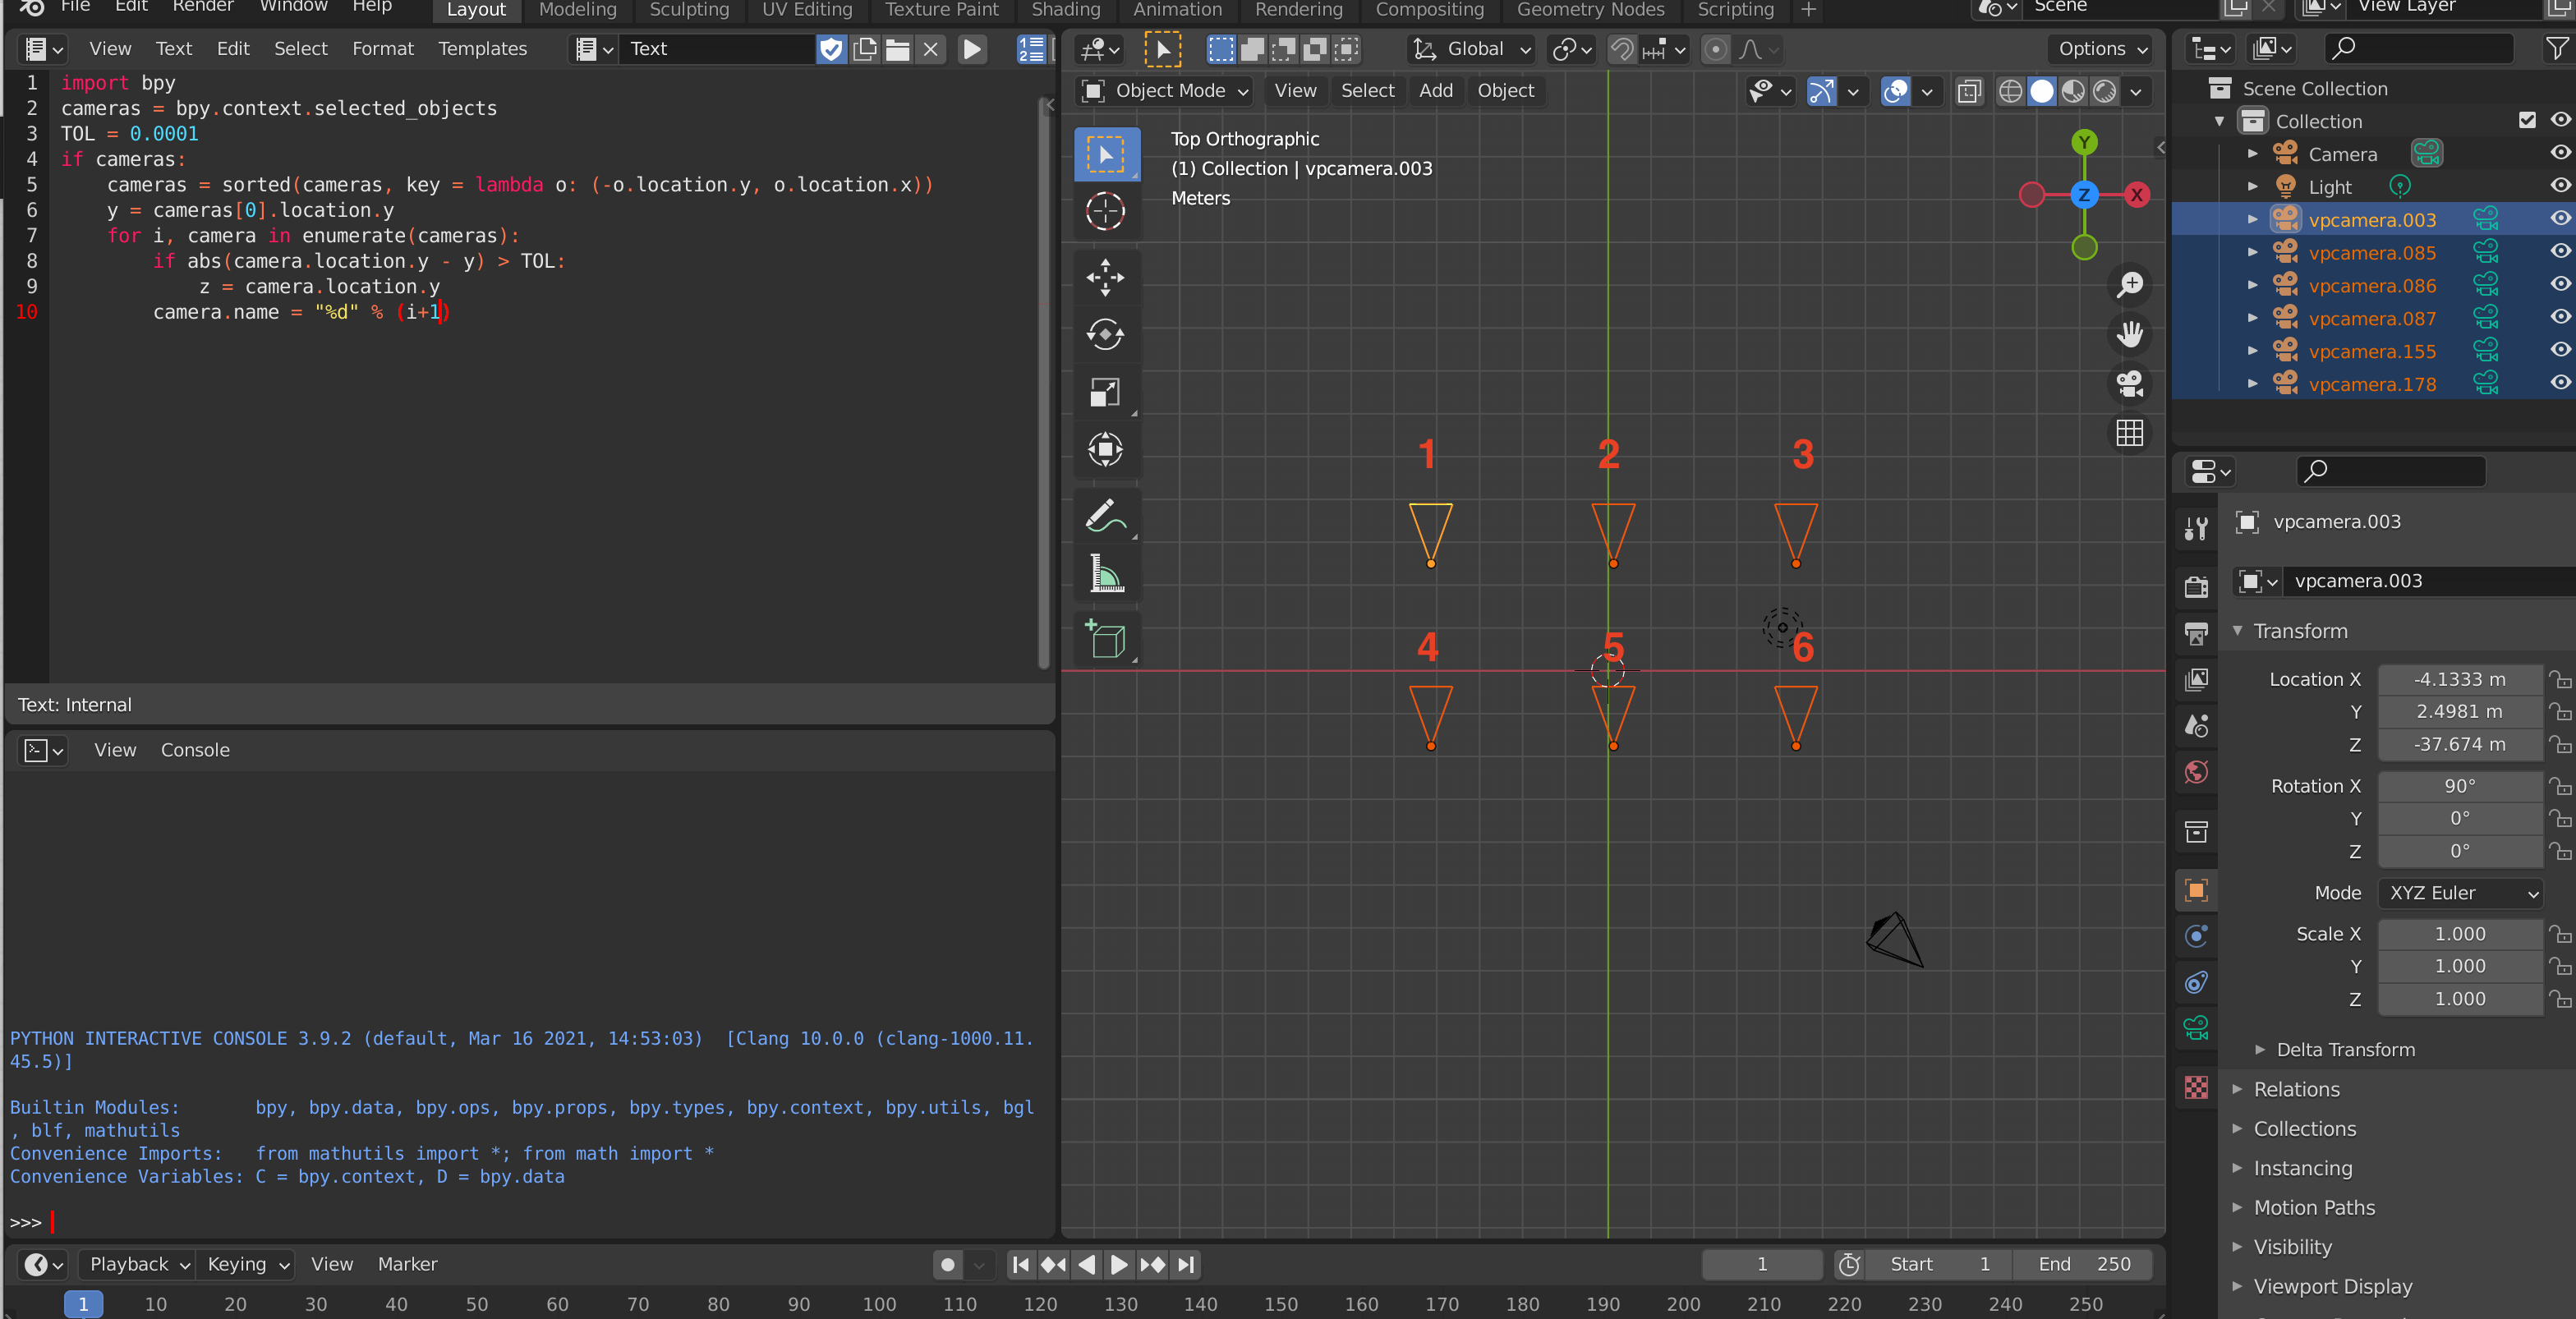Open the World properties tab
Viewport: 2576px width, 1319px height.
pyautogui.click(x=2197, y=772)
